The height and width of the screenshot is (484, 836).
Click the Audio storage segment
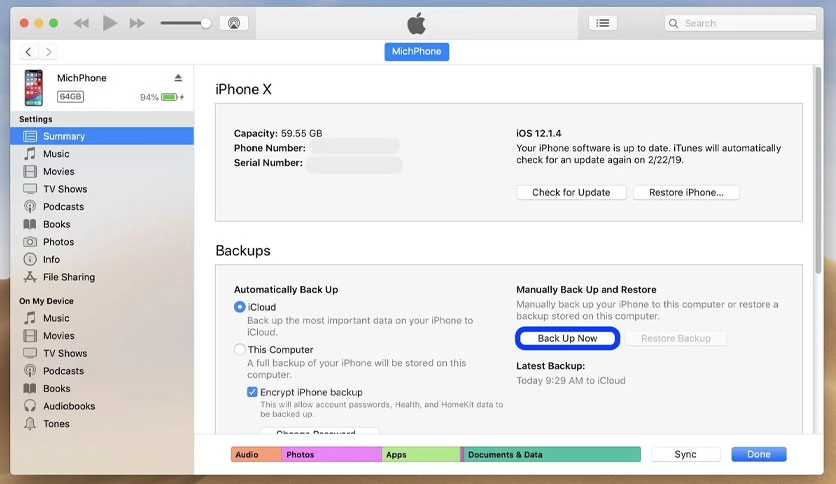tap(256, 454)
